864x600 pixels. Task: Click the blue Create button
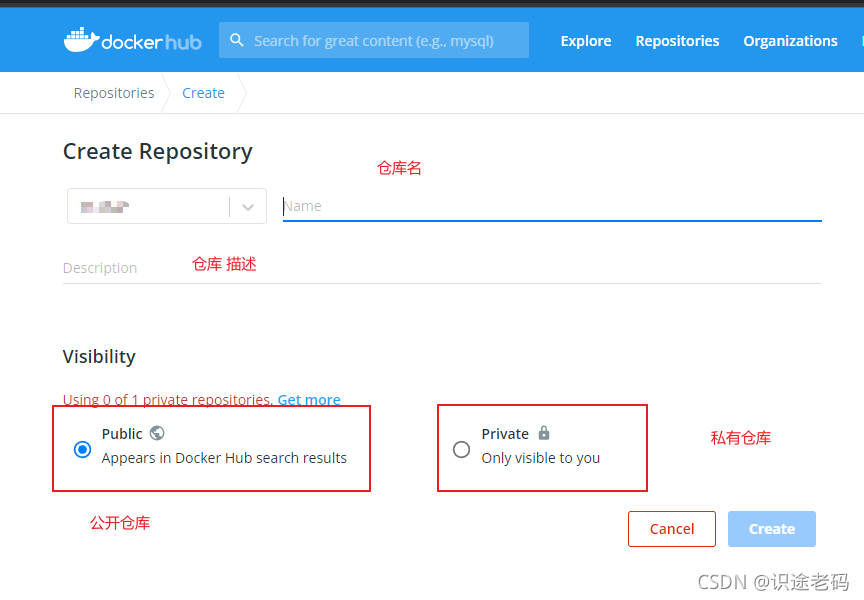[x=771, y=529]
